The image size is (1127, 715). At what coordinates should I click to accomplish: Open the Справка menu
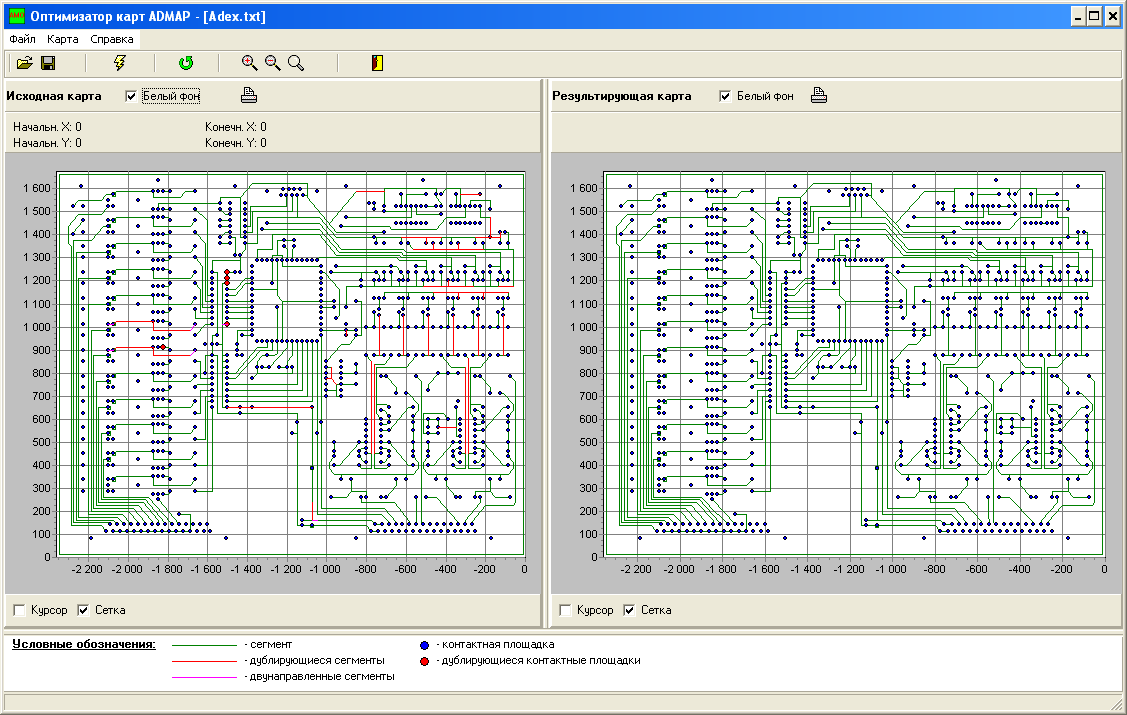tap(111, 40)
